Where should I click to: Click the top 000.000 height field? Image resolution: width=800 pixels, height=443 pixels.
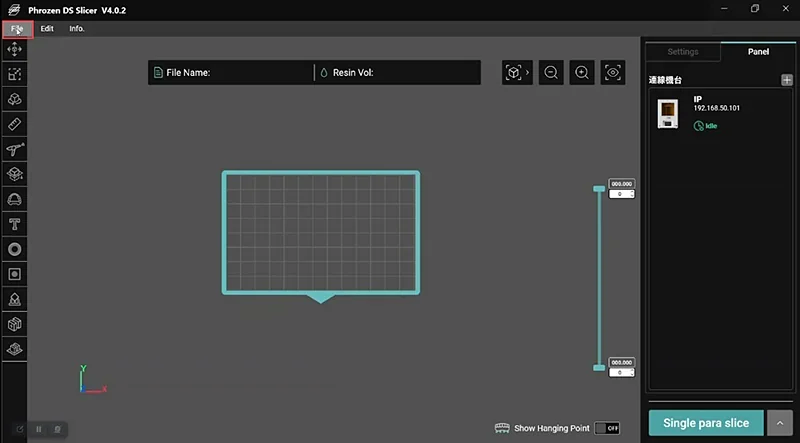pyautogui.click(x=622, y=184)
